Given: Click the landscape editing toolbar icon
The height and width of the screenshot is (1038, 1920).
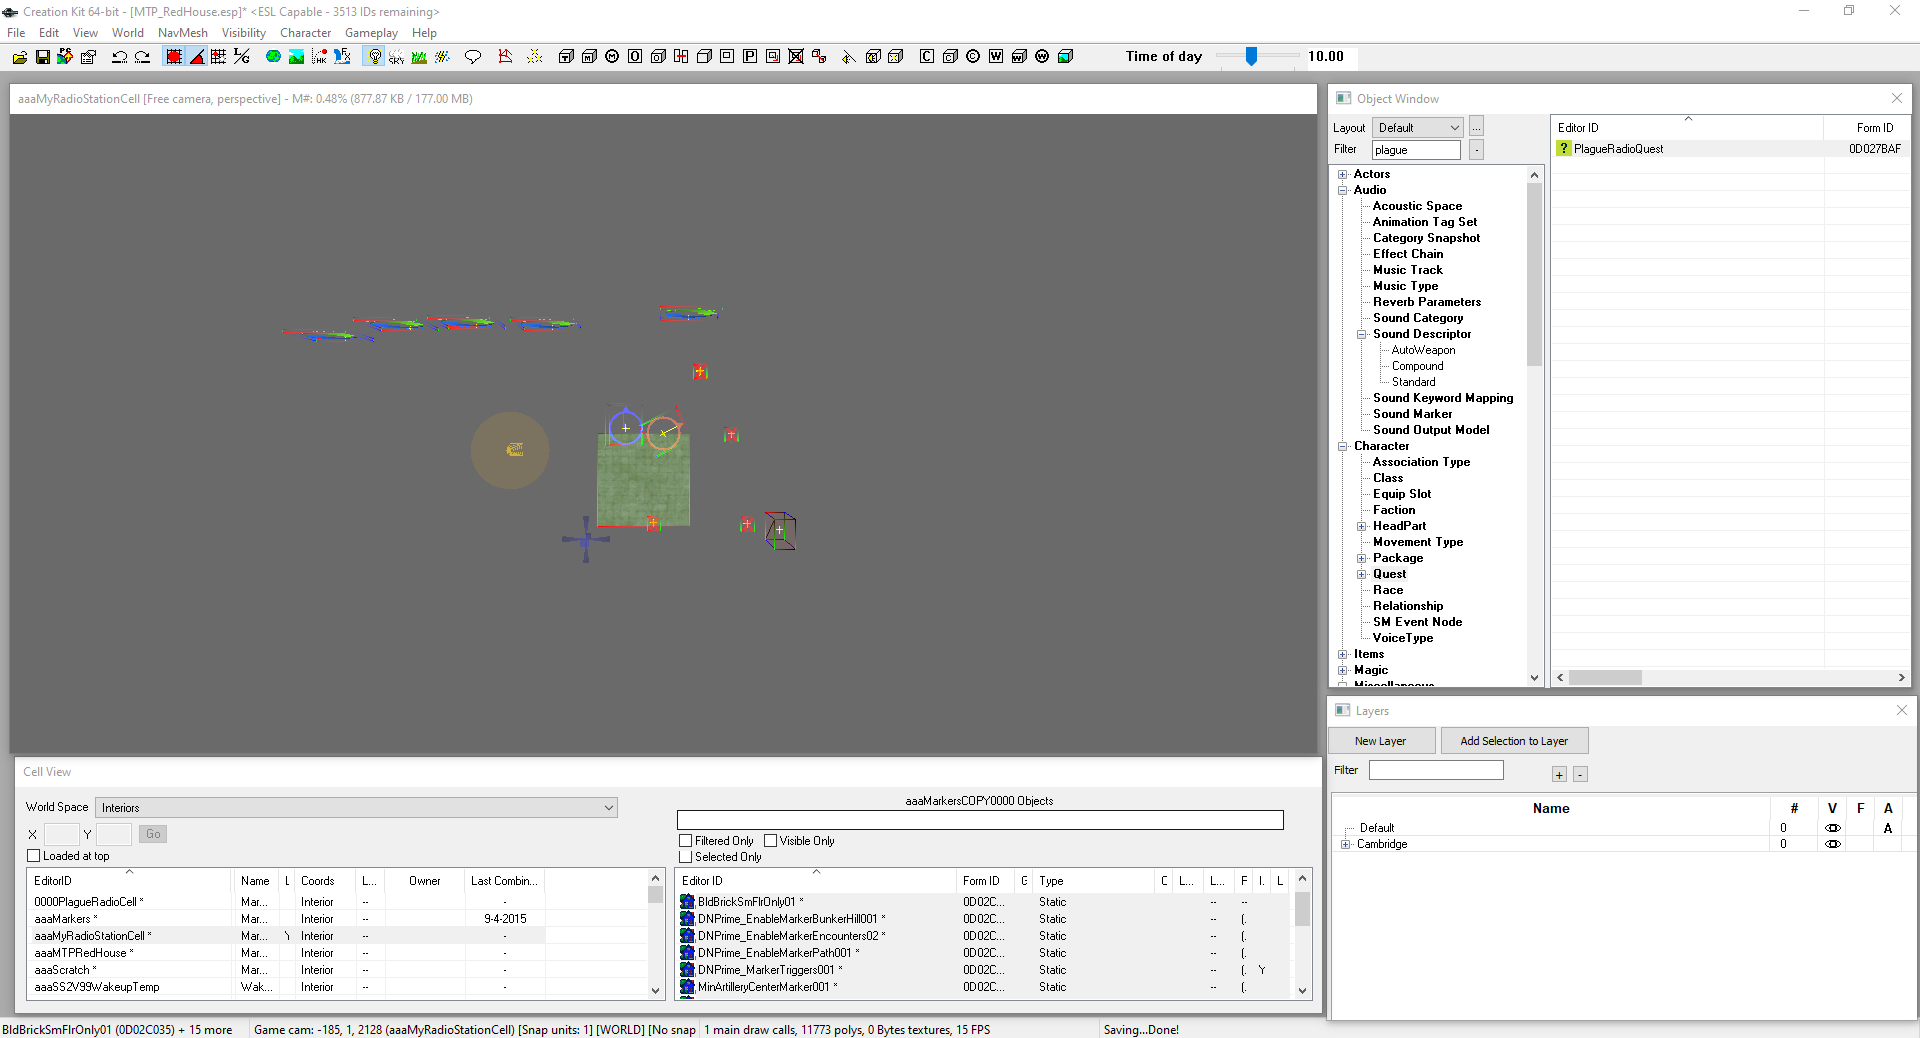Looking at the screenshot, I should pos(296,57).
